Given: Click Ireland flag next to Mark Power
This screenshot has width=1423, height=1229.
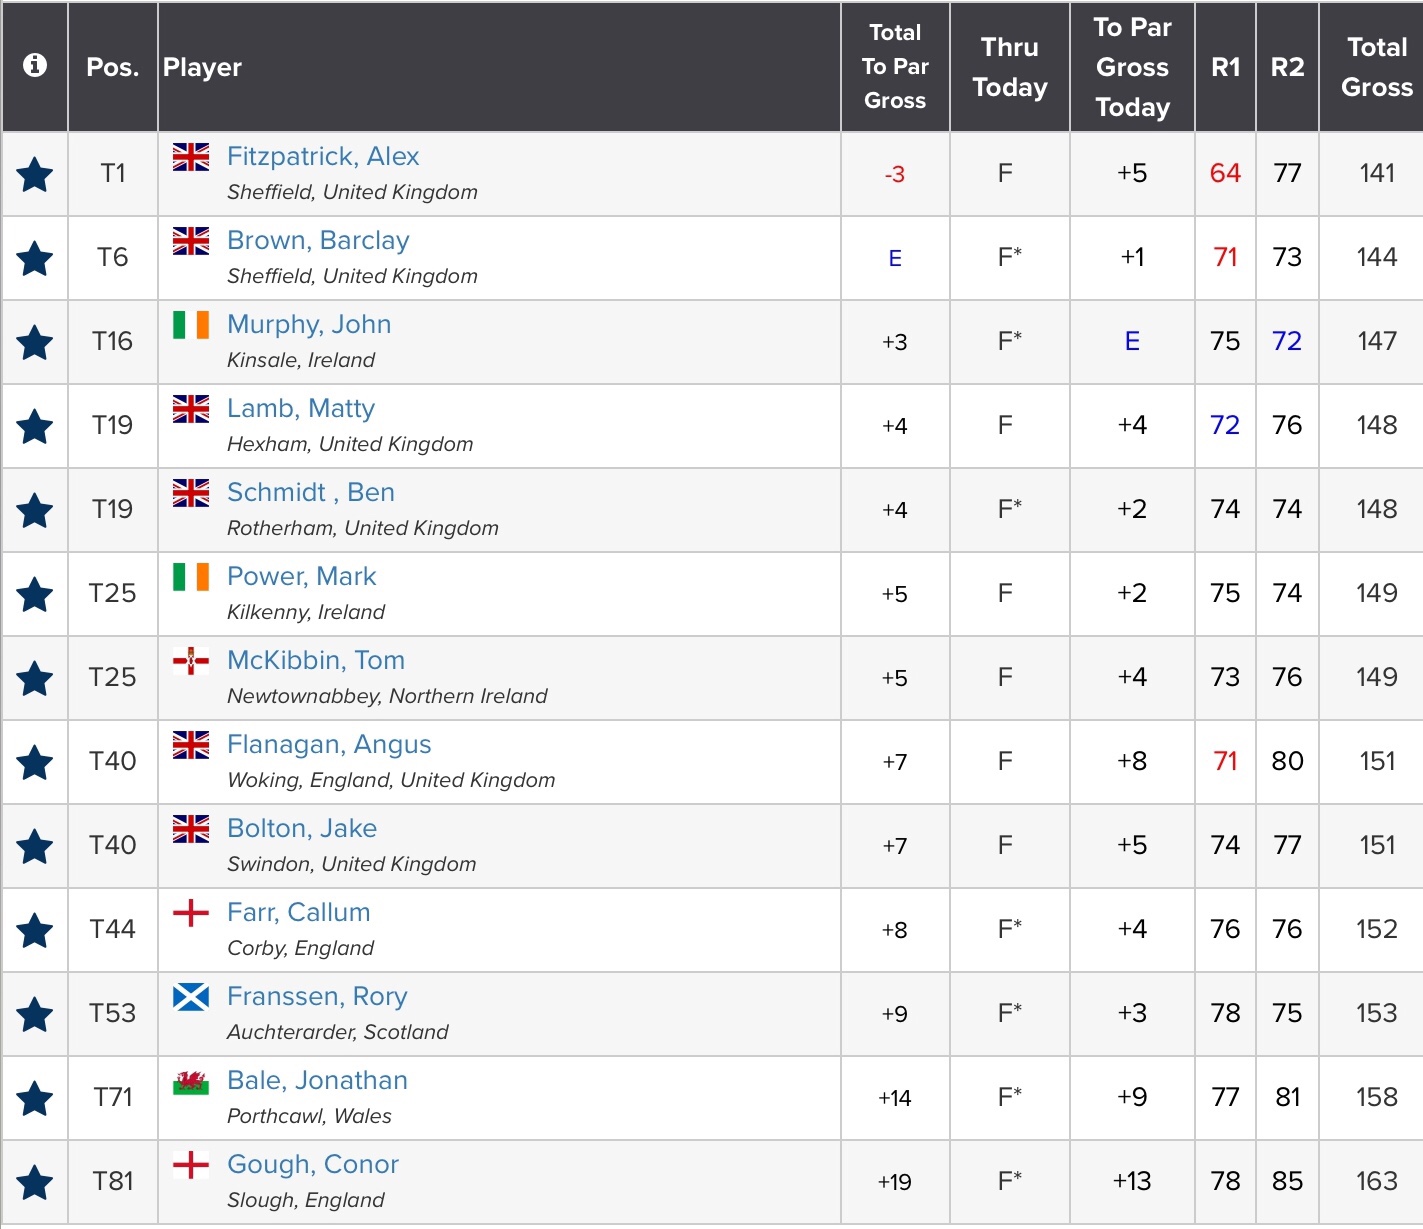Looking at the screenshot, I should [191, 577].
